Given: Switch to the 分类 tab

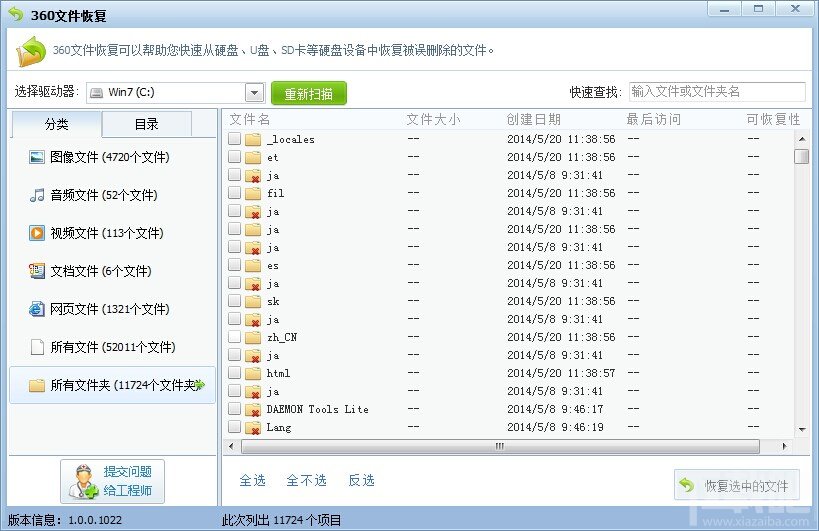Looking at the screenshot, I should click(x=56, y=124).
